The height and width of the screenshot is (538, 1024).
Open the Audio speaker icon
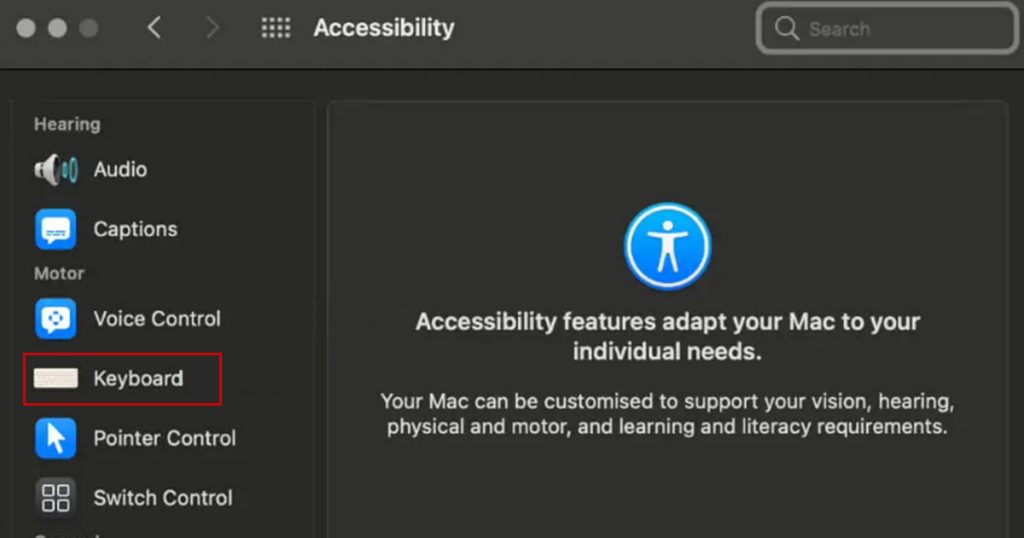[x=56, y=170]
